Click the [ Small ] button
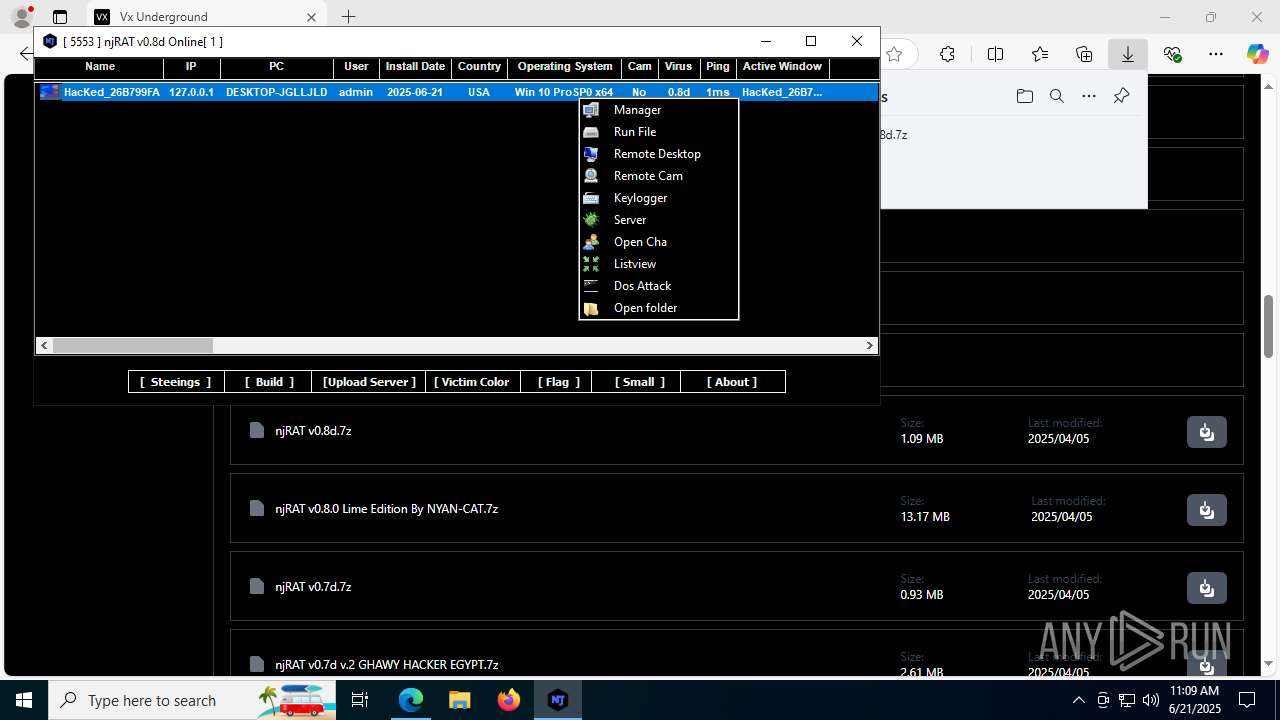The image size is (1280, 720). click(637, 382)
